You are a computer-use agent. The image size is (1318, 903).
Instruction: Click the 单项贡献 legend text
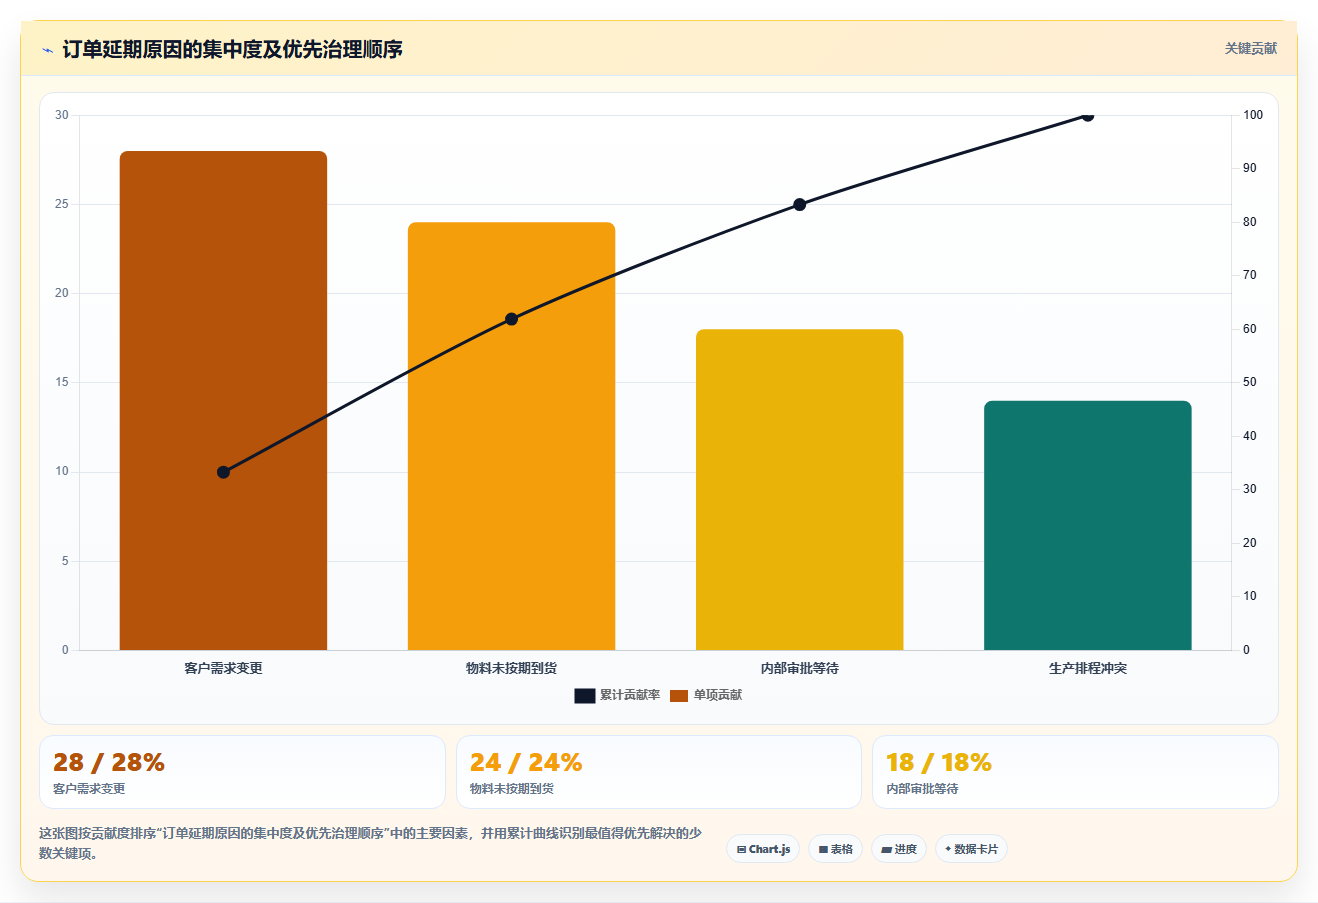coord(718,695)
